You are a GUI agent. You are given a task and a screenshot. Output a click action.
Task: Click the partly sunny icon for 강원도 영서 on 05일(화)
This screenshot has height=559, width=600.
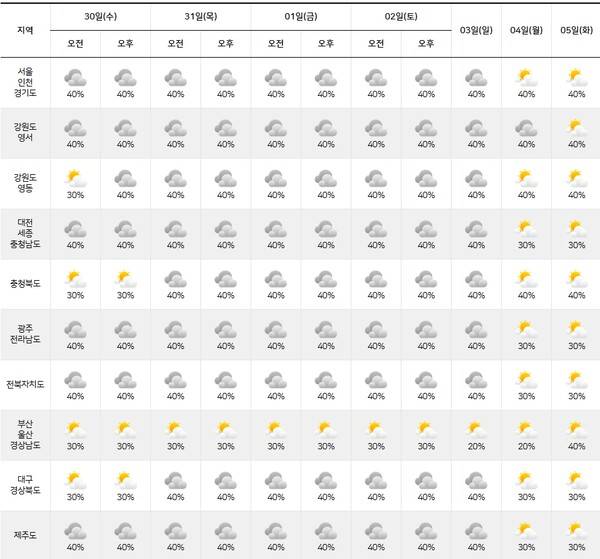(576, 128)
